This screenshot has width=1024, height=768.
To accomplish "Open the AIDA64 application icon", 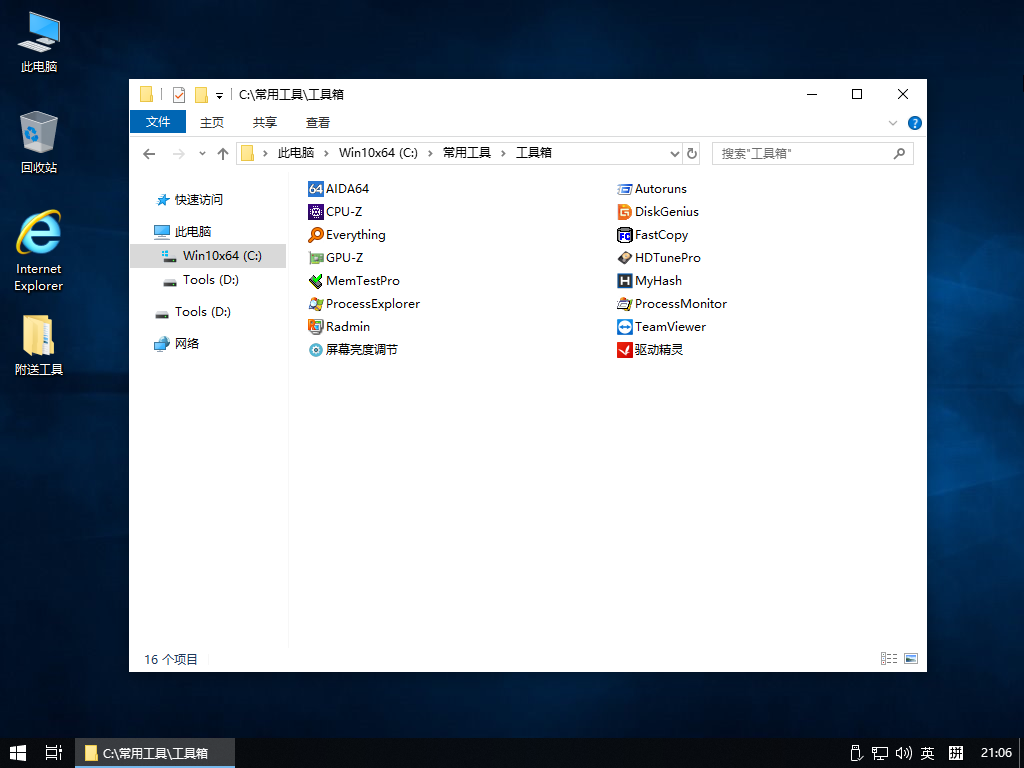I will [315, 189].
